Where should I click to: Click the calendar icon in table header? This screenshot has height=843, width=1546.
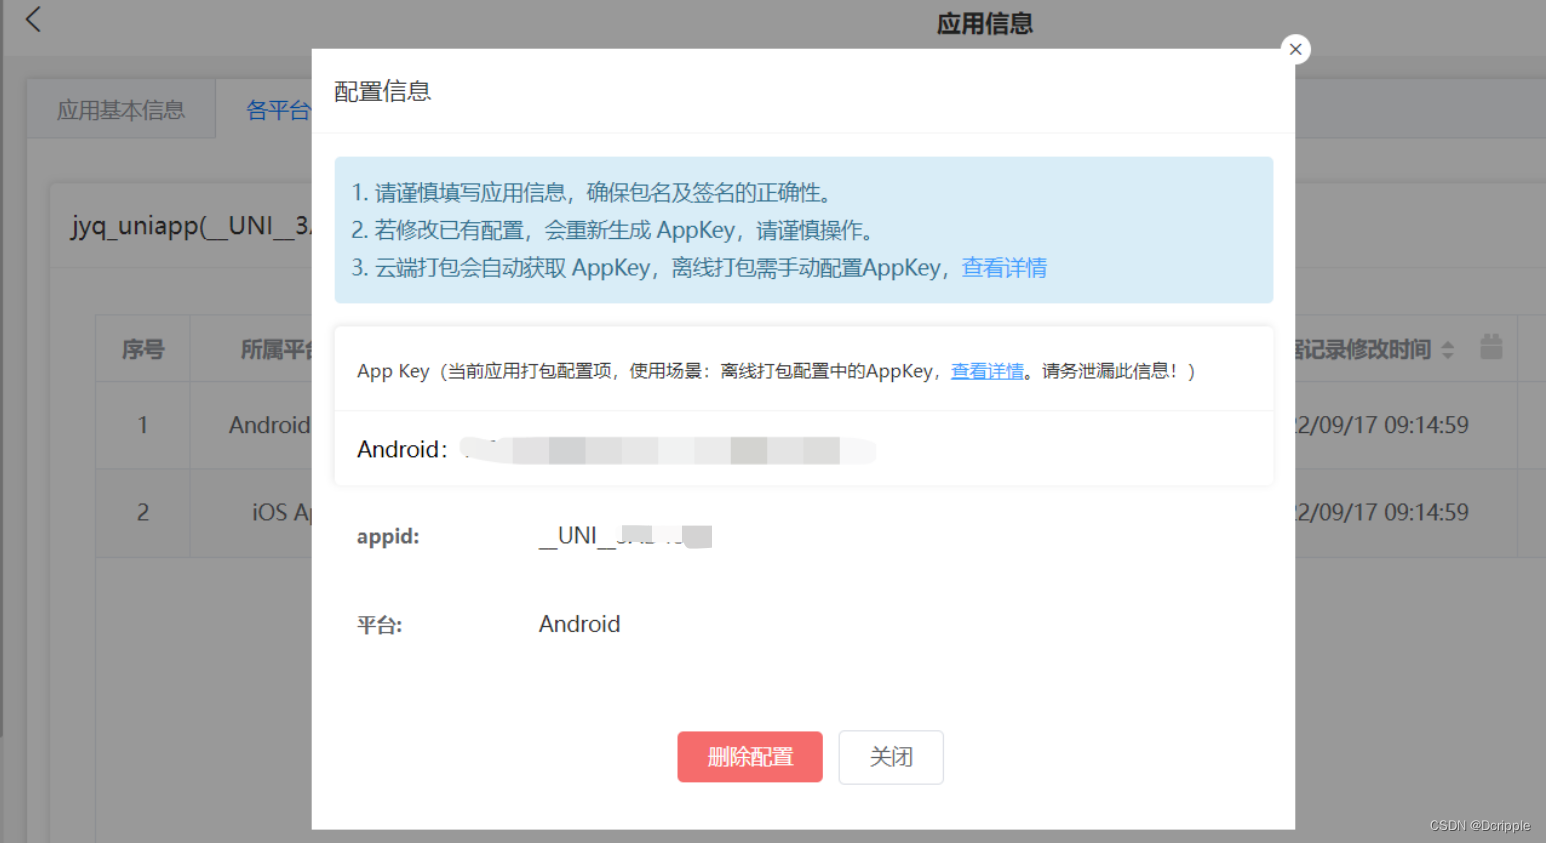point(1491,347)
